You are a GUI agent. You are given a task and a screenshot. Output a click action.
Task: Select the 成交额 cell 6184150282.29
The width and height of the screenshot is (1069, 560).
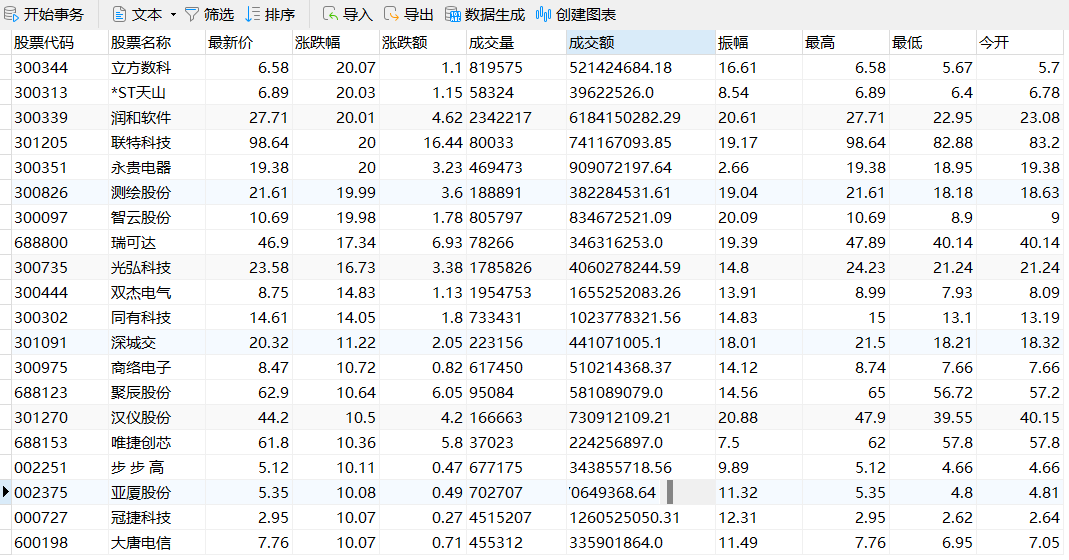click(641, 118)
